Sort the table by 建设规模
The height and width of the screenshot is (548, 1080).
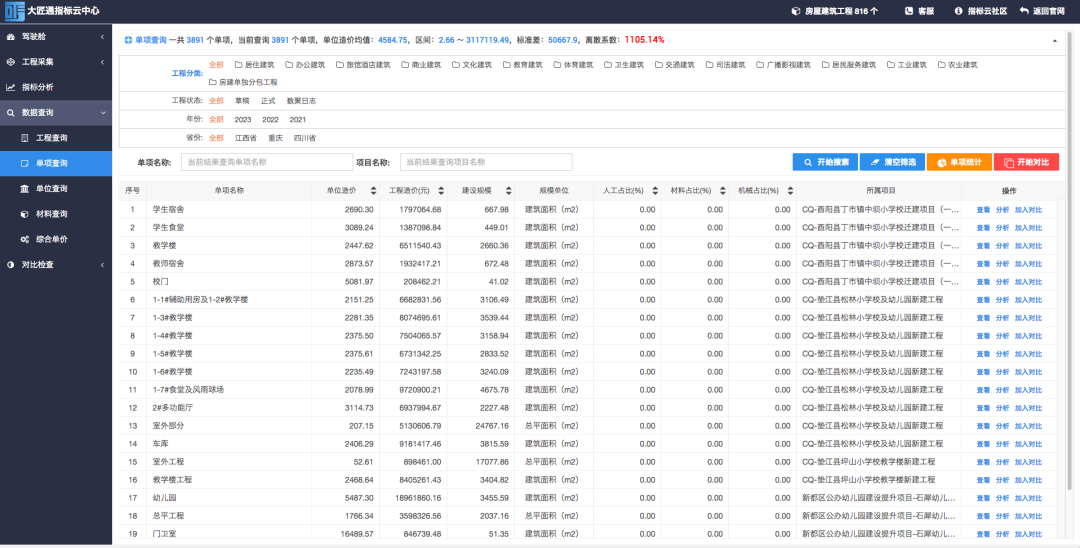[508, 191]
